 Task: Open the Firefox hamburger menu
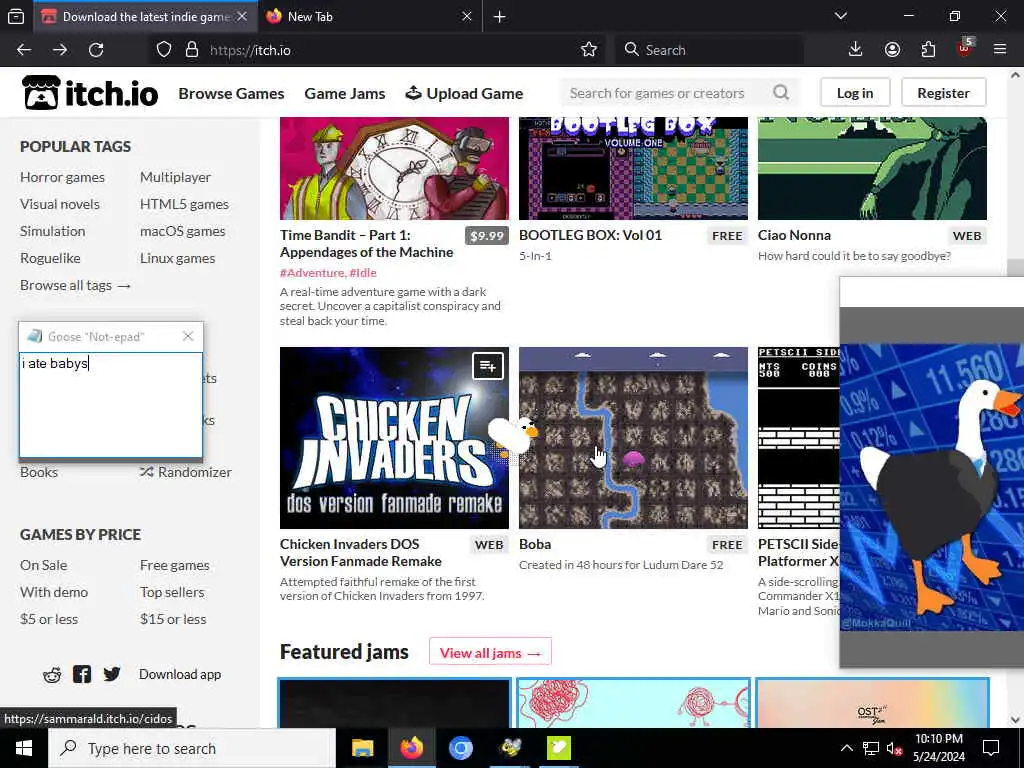coord(999,50)
